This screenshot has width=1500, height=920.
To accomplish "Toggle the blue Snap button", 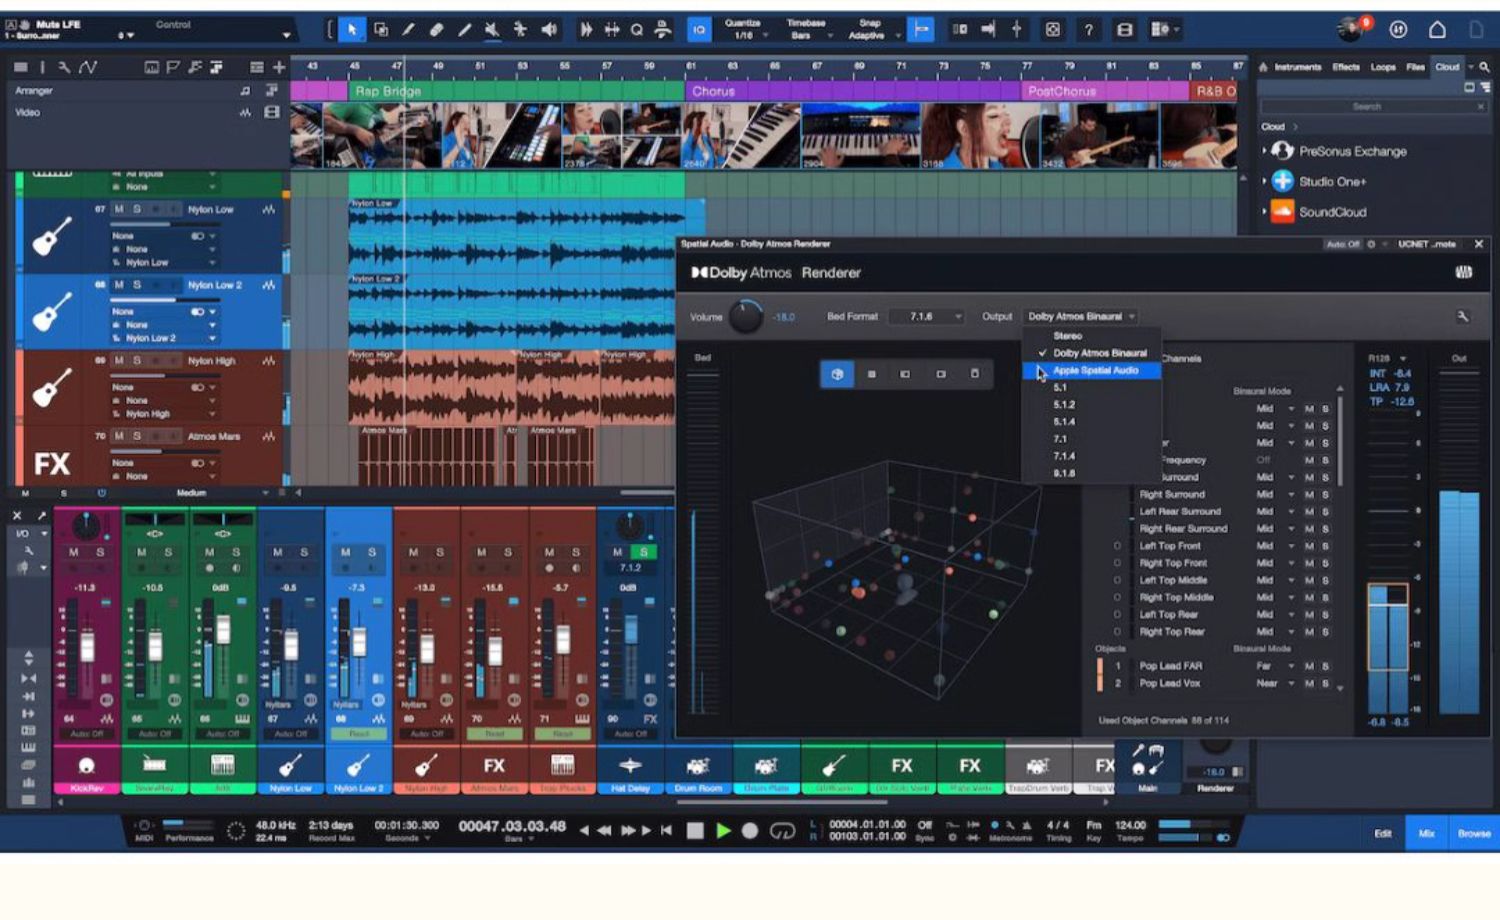I will [921, 30].
